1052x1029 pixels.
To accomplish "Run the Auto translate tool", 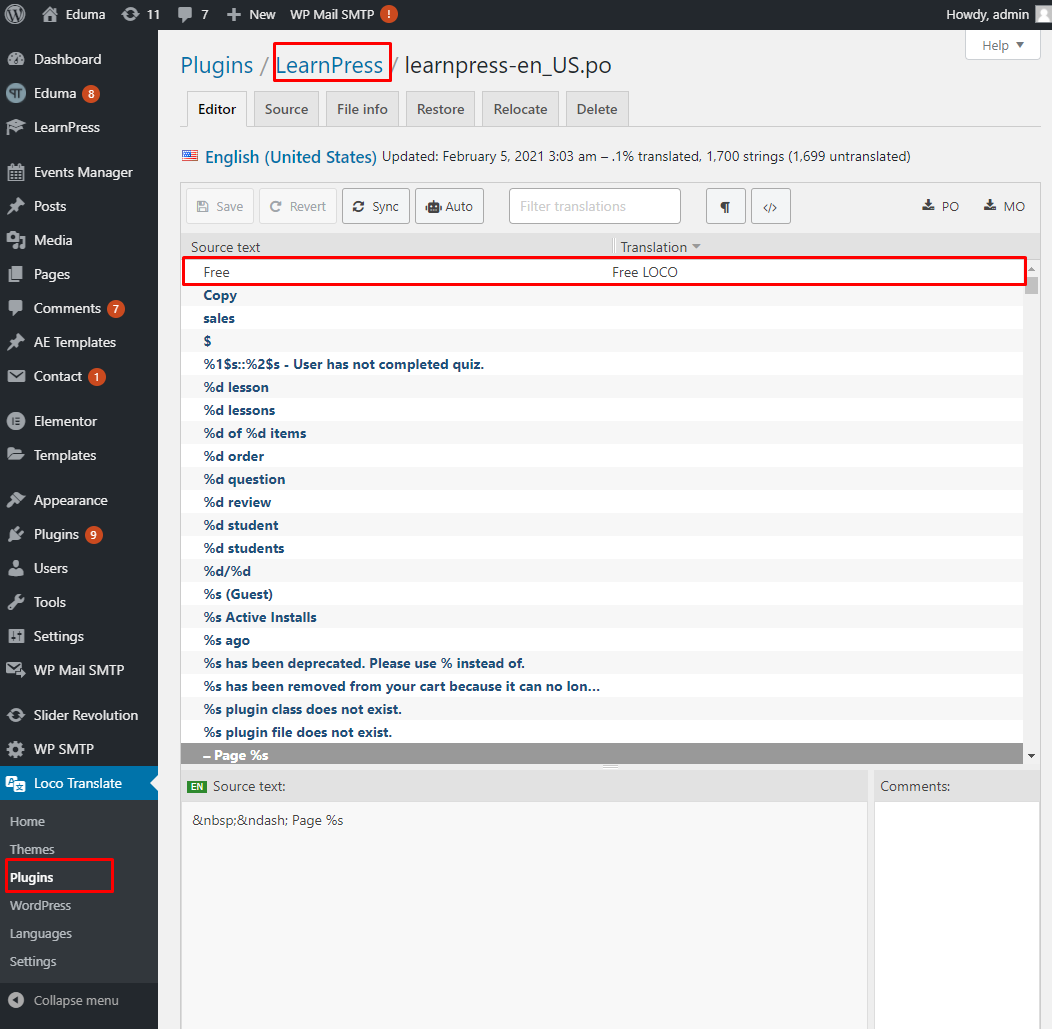I will pos(449,206).
